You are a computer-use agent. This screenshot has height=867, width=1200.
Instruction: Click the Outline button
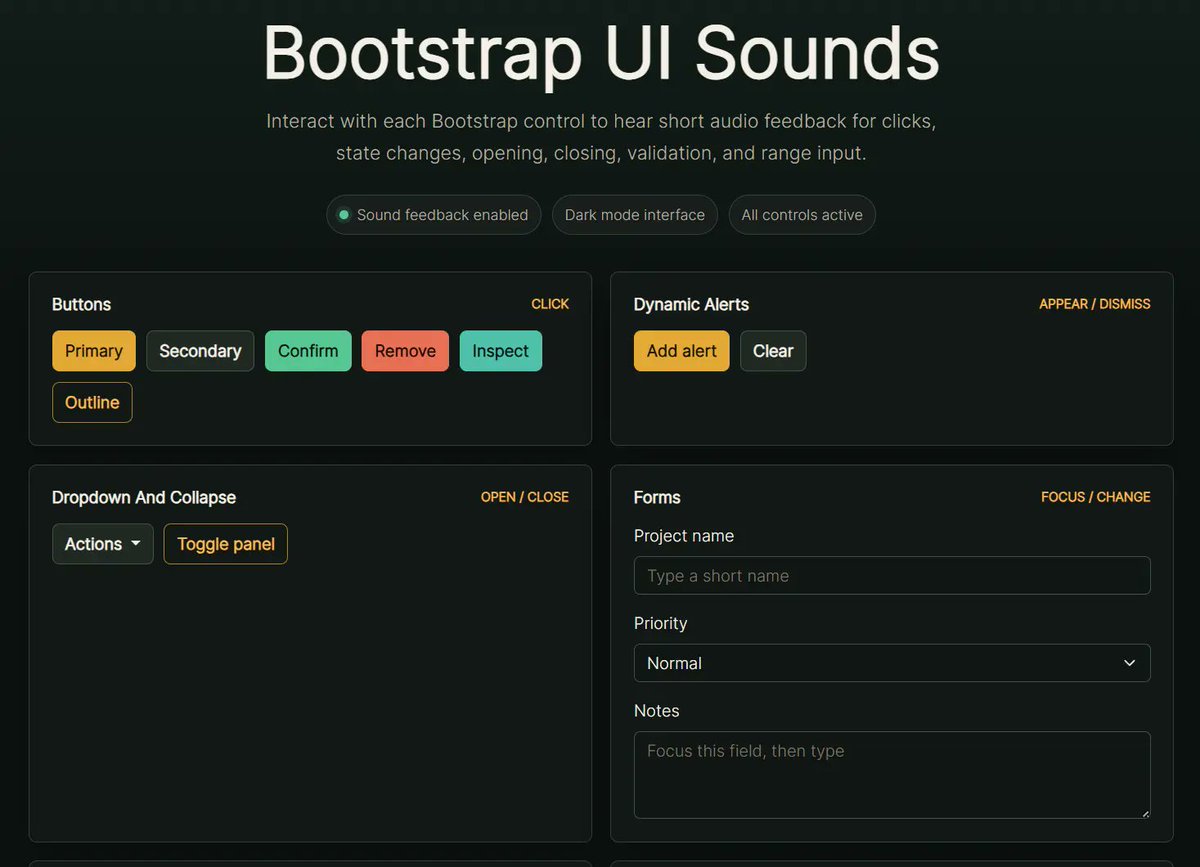coord(92,402)
